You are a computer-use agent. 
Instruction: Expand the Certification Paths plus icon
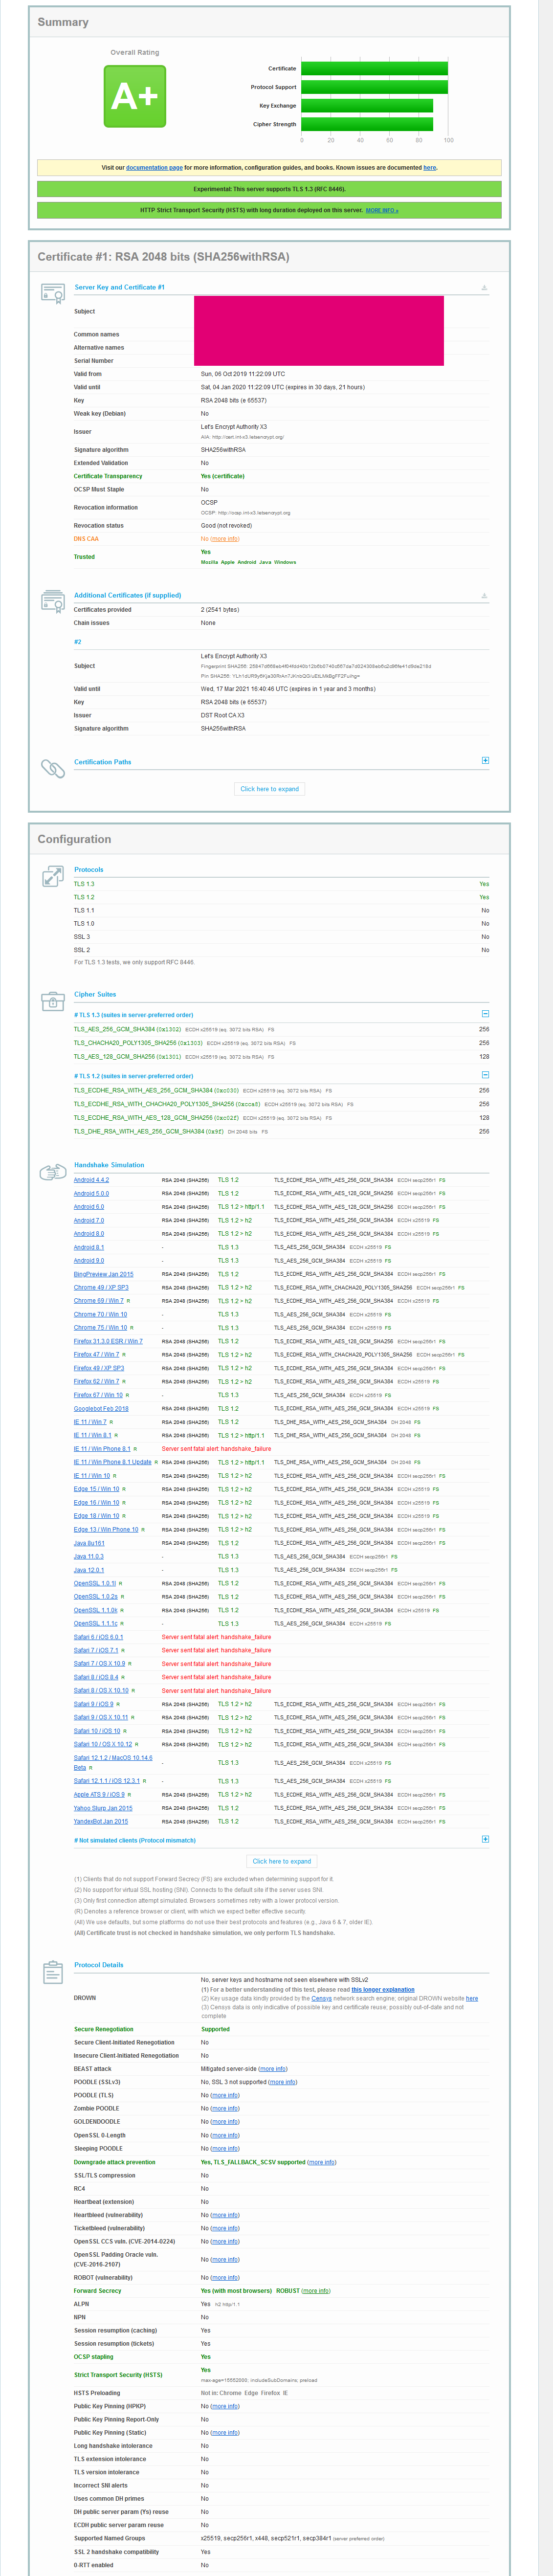coord(486,760)
